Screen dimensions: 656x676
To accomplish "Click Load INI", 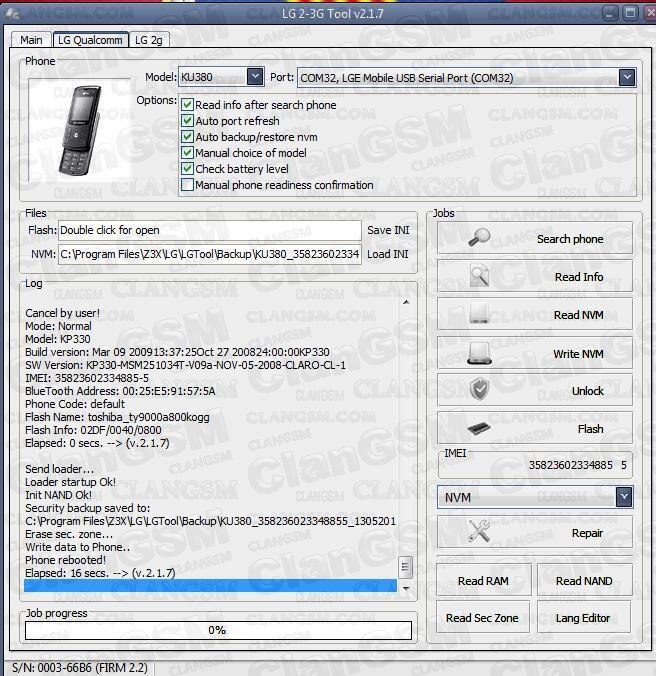I will coord(387,254).
